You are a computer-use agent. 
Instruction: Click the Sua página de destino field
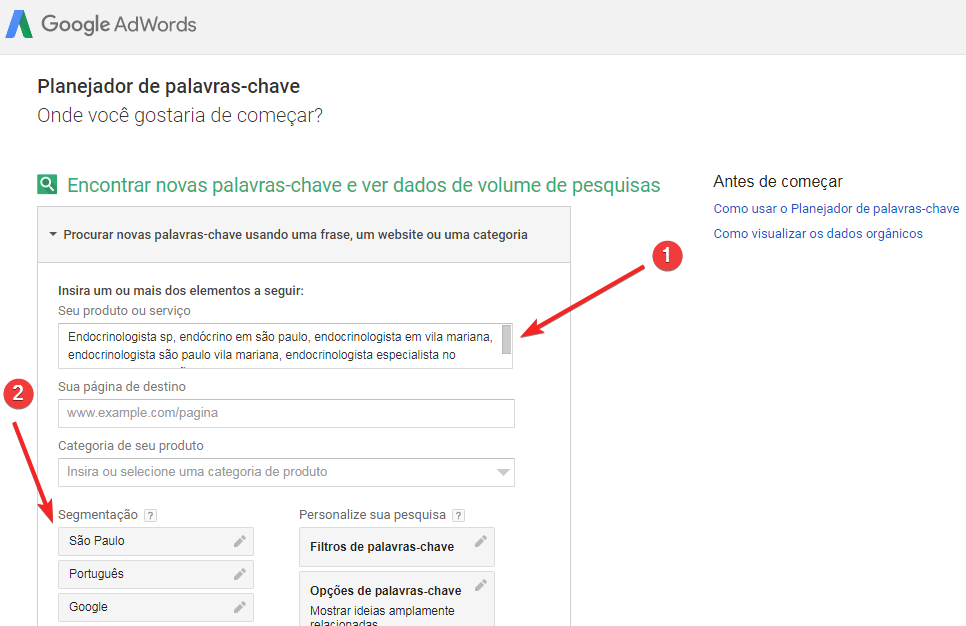pyautogui.click(x=286, y=413)
